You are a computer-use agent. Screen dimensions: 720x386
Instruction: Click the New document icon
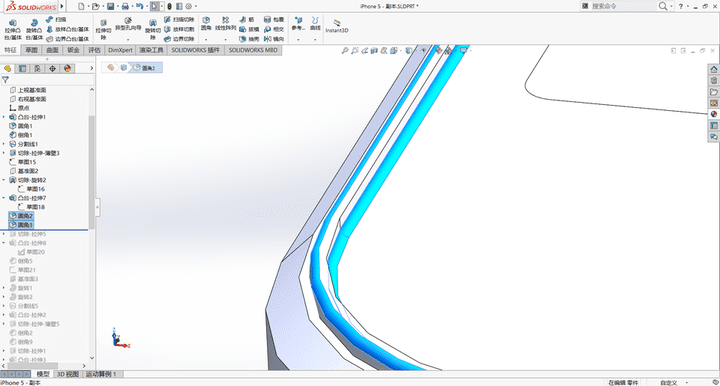pyautogui.click(x=81, y=6)
